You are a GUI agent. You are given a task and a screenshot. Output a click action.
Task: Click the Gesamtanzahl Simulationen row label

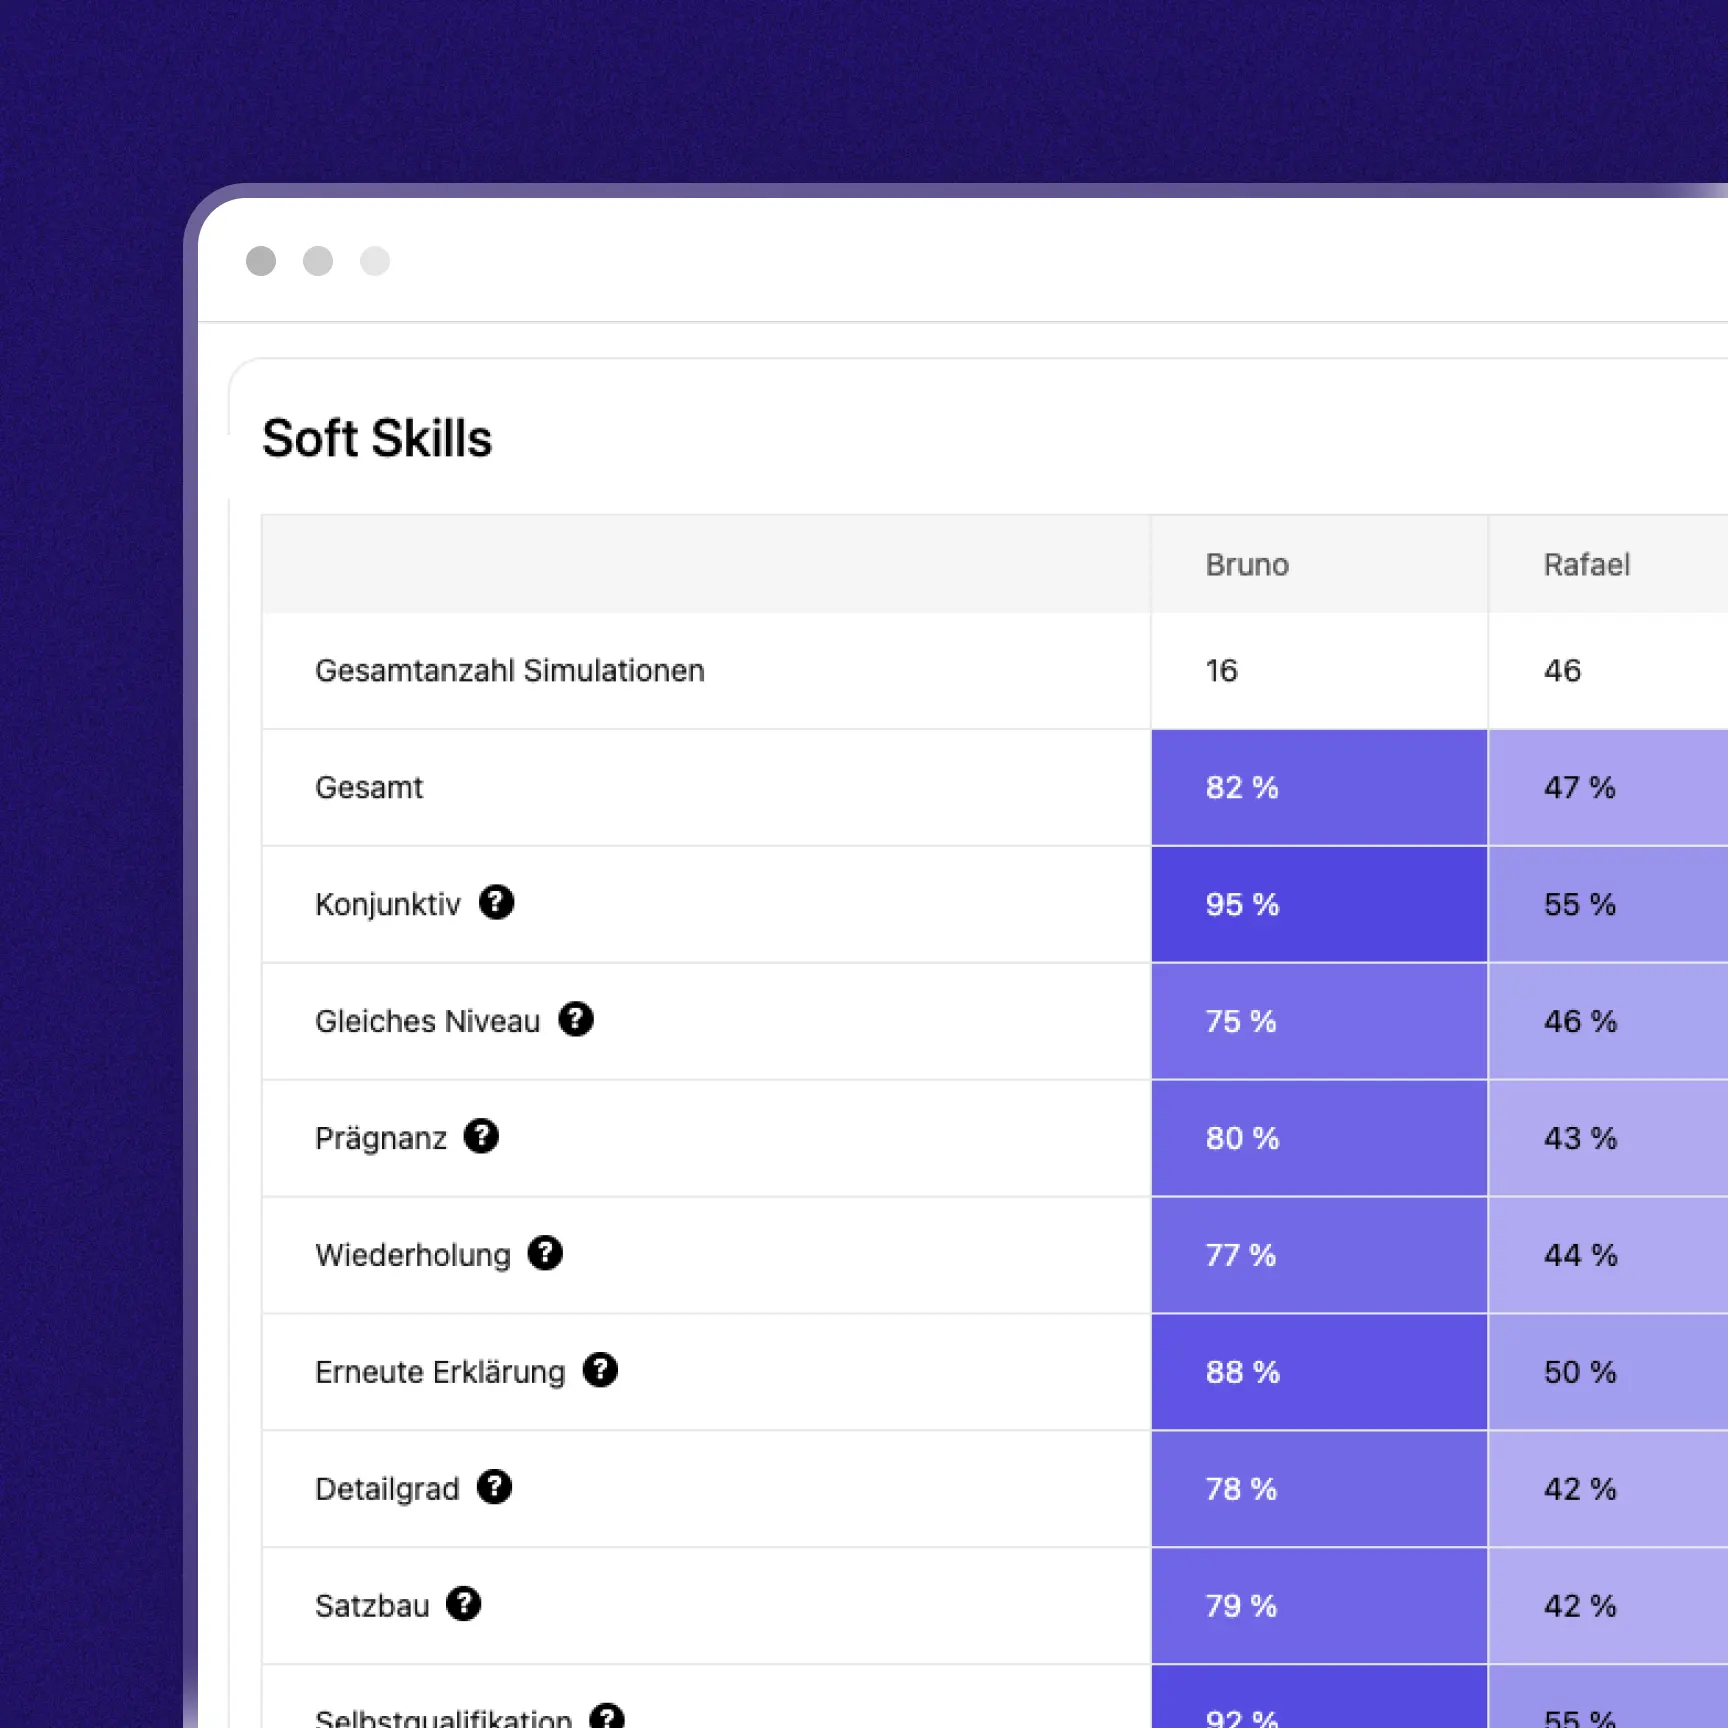coord(510,671)
